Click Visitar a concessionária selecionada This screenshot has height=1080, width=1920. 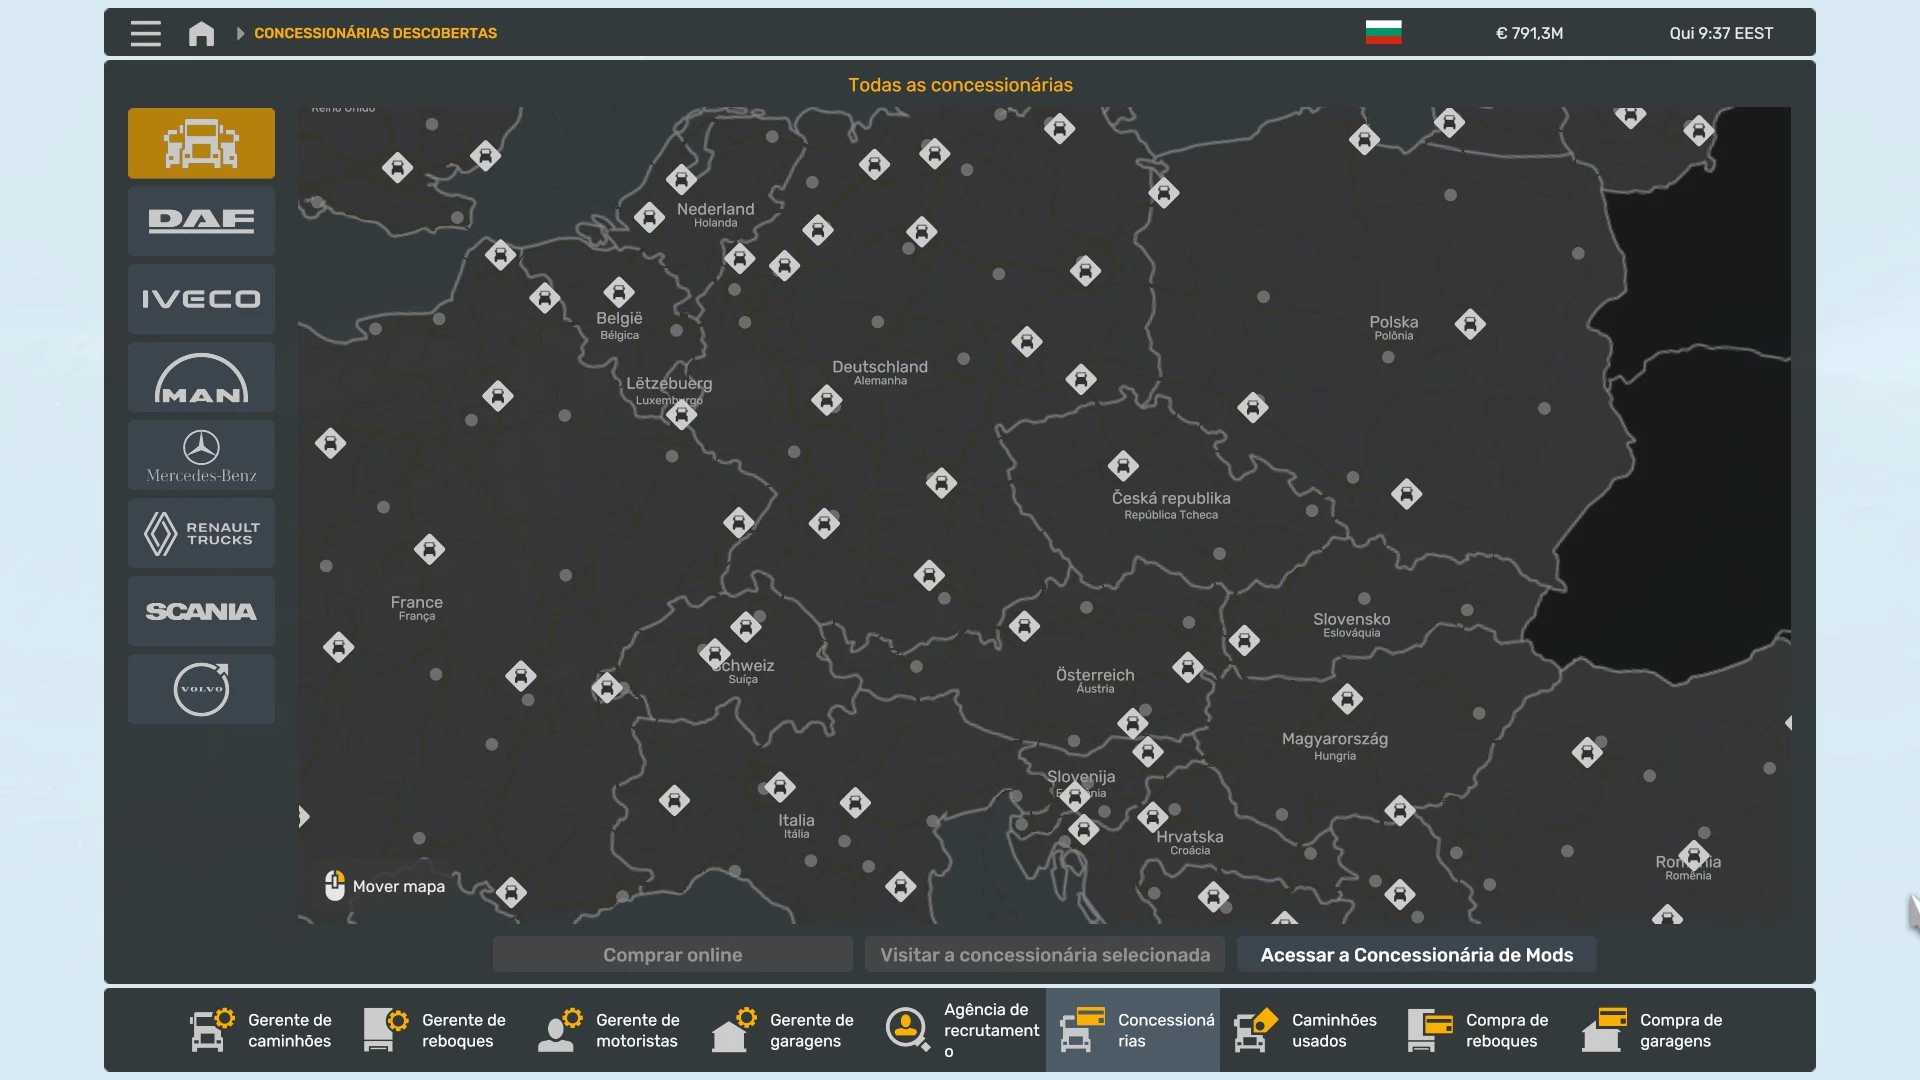(x=1044, y=955)
